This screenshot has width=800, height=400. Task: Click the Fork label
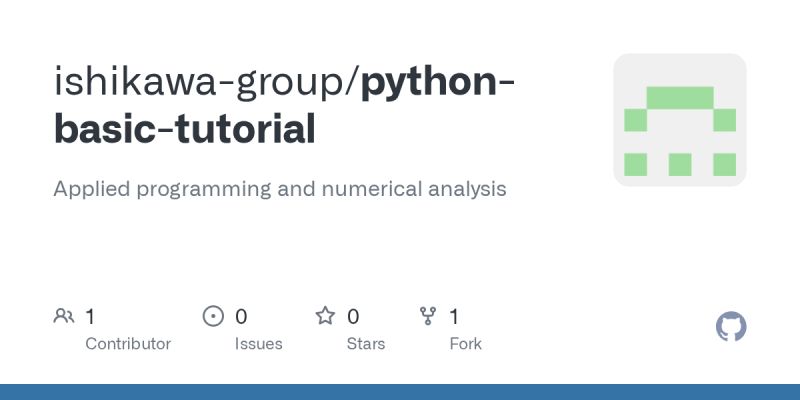[465, 344]
